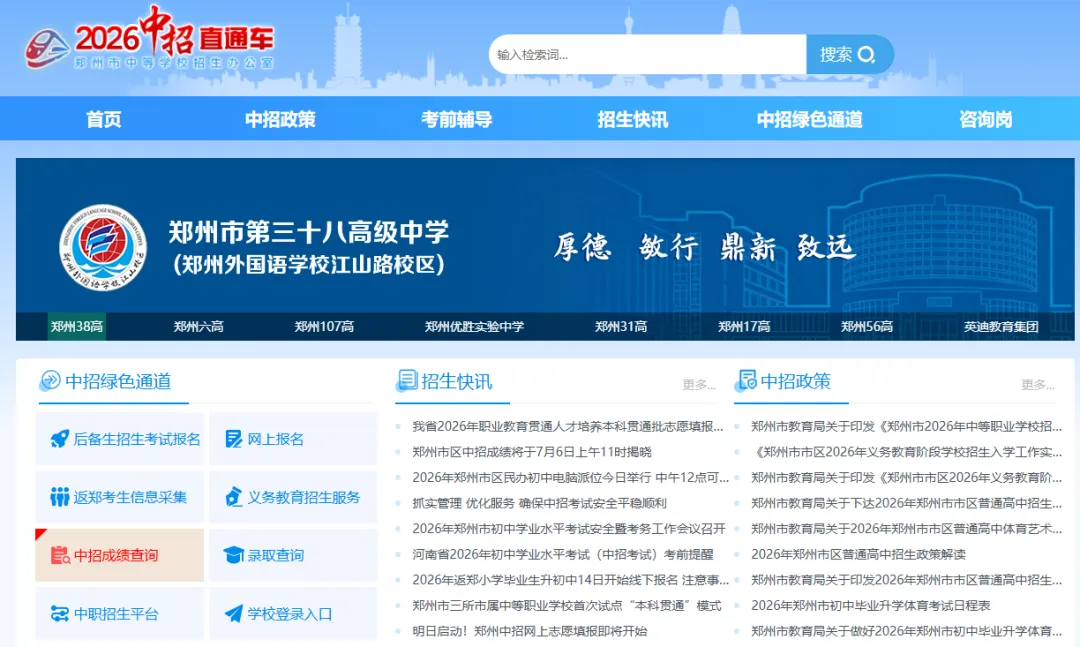Image resolution: width=1080 pixels, height=647 pixels.
Task: Click the score lookup icon for 中招成绩查询
Action: [60, 555]
